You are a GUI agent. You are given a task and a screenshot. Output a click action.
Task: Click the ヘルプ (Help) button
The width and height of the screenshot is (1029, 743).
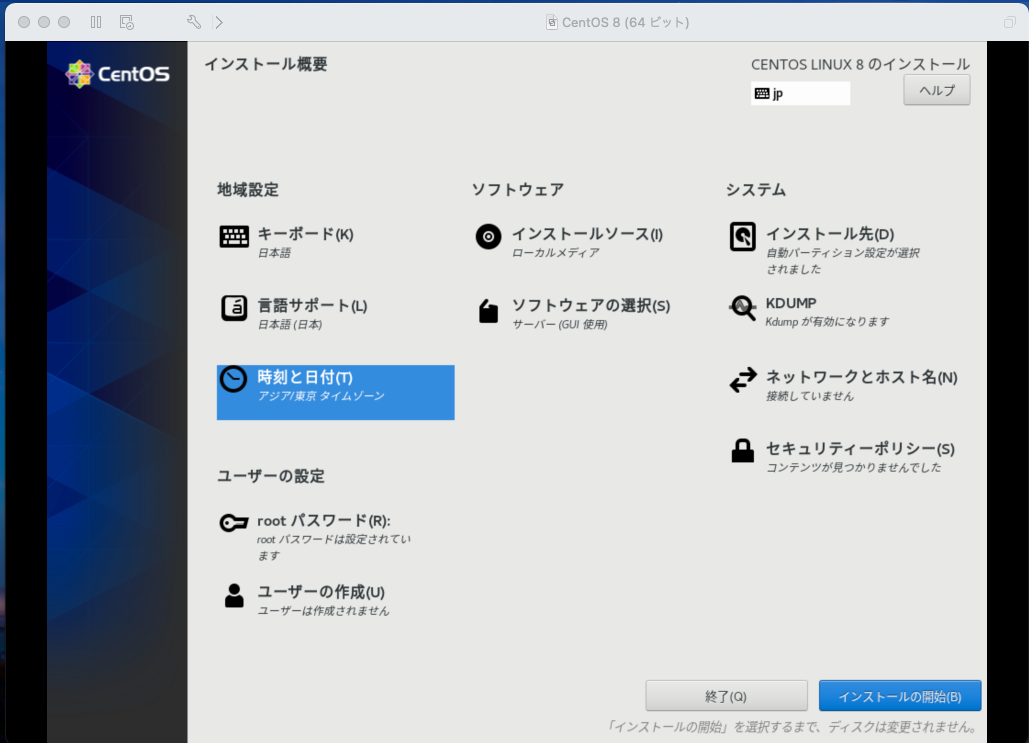pos(935,89)
